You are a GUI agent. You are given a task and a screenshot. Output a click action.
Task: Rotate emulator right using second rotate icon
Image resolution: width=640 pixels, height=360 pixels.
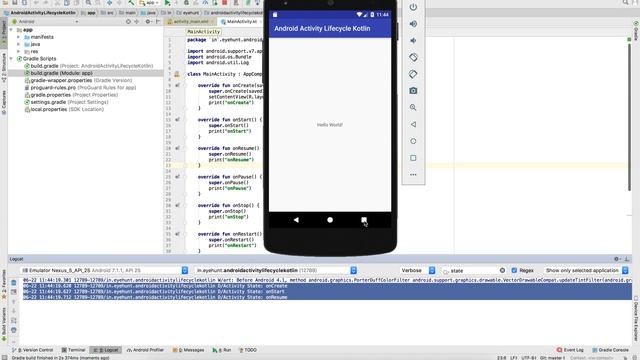[413, 74]
